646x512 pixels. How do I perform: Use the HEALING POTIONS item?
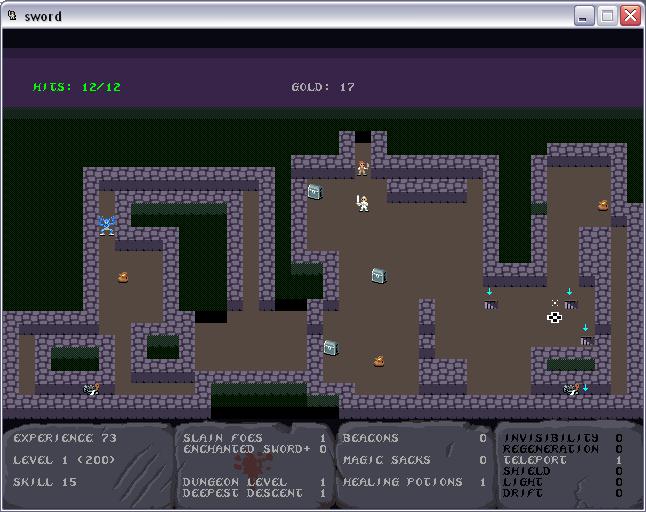[414, 482]
